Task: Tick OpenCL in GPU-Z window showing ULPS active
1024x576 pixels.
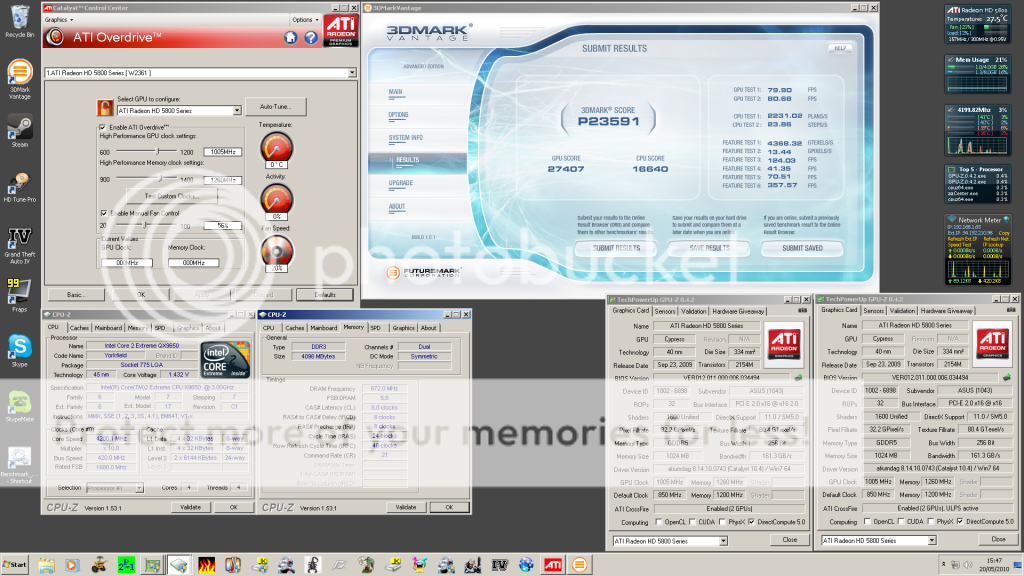Action: 867,521
